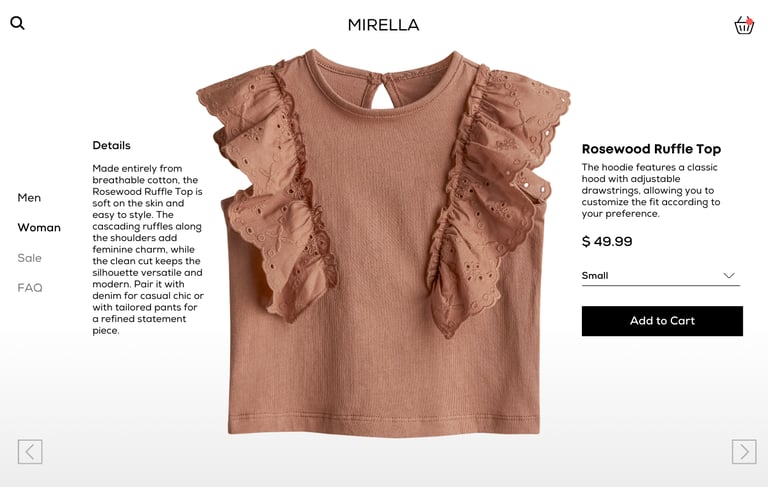Click the Details heading

pyautogui.click(x=111, y=146)
